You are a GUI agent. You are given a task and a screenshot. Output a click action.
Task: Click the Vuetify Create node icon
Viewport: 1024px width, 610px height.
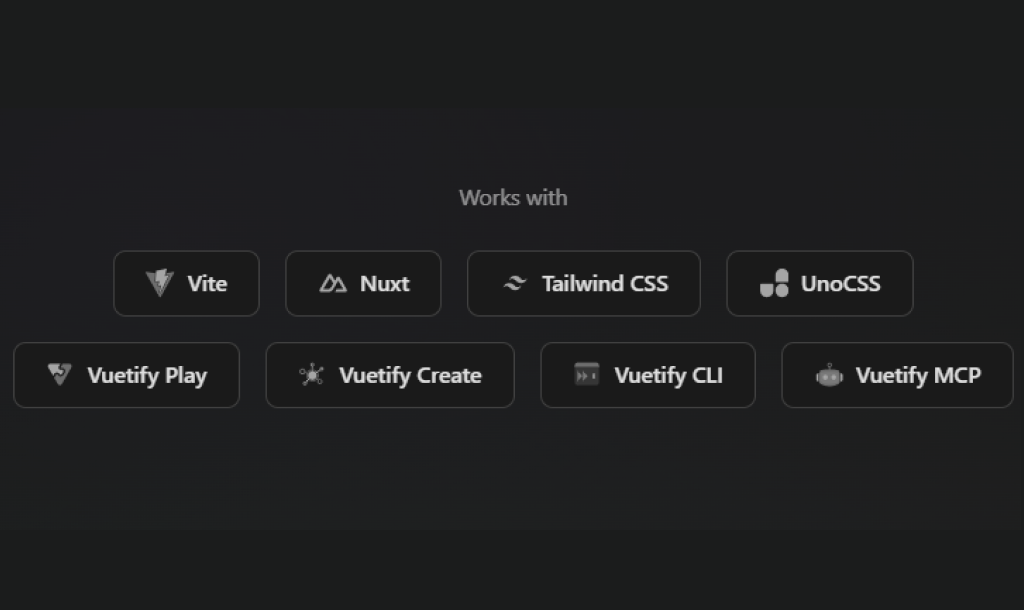[312, 374]
